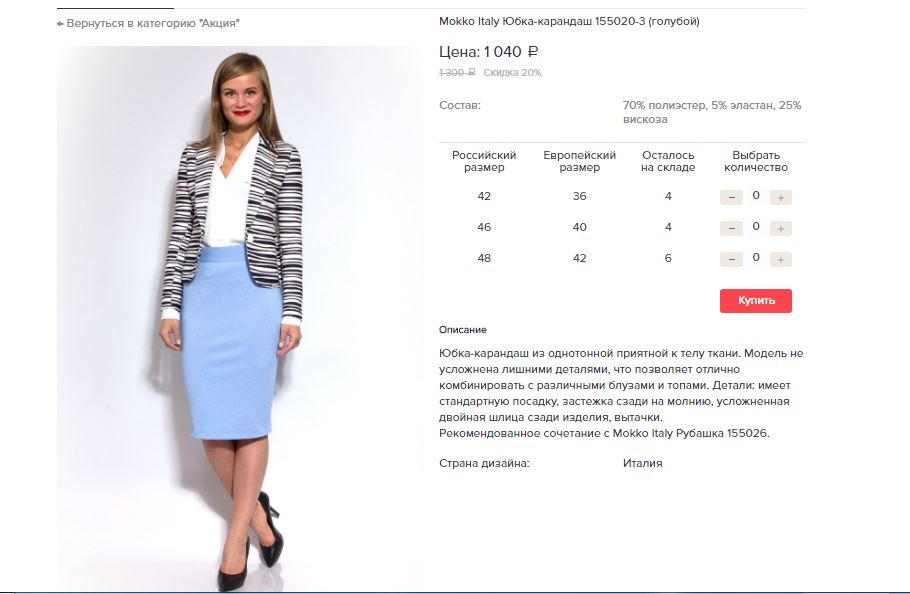
Task: Click the crossed-out old price 1 300
Action: (x=457, y=73)
